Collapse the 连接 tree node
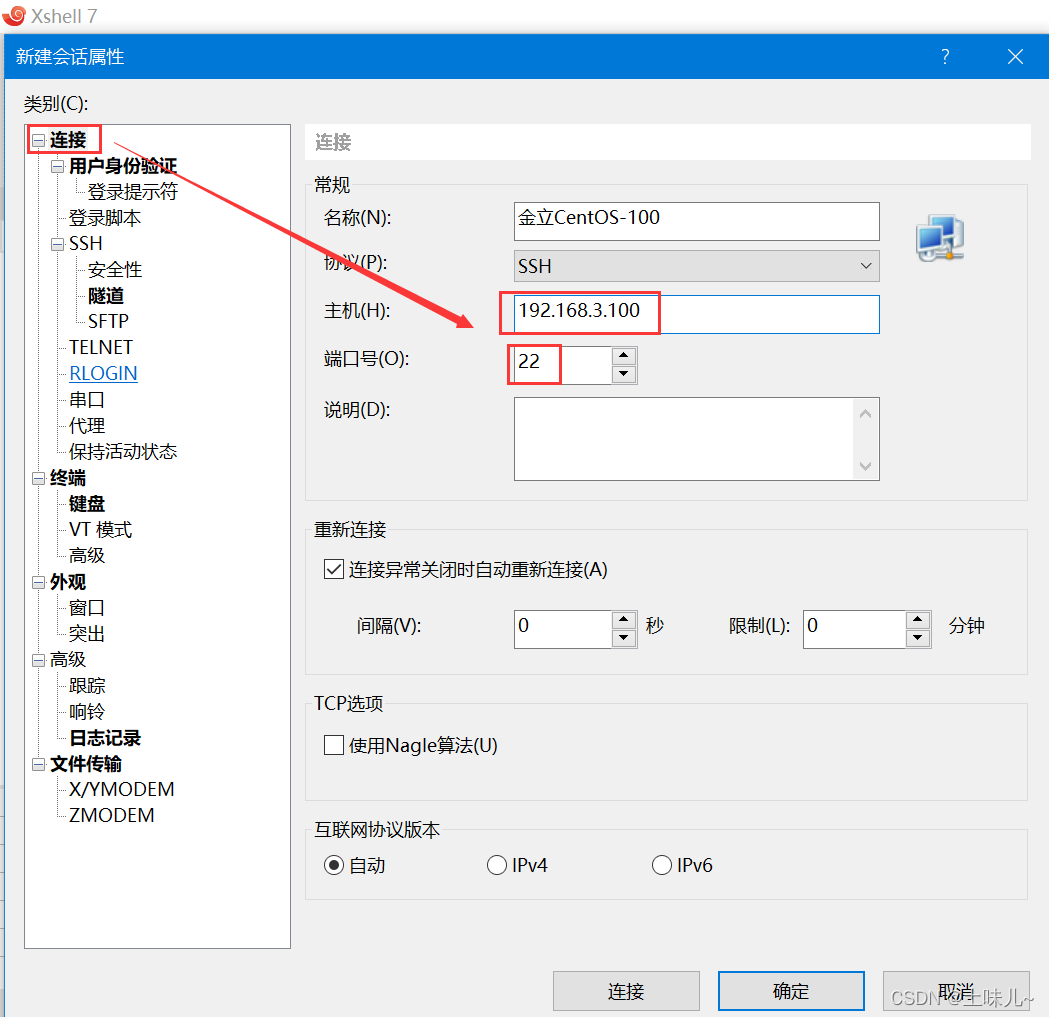The image size is (1049, 1017). [39, 141]
